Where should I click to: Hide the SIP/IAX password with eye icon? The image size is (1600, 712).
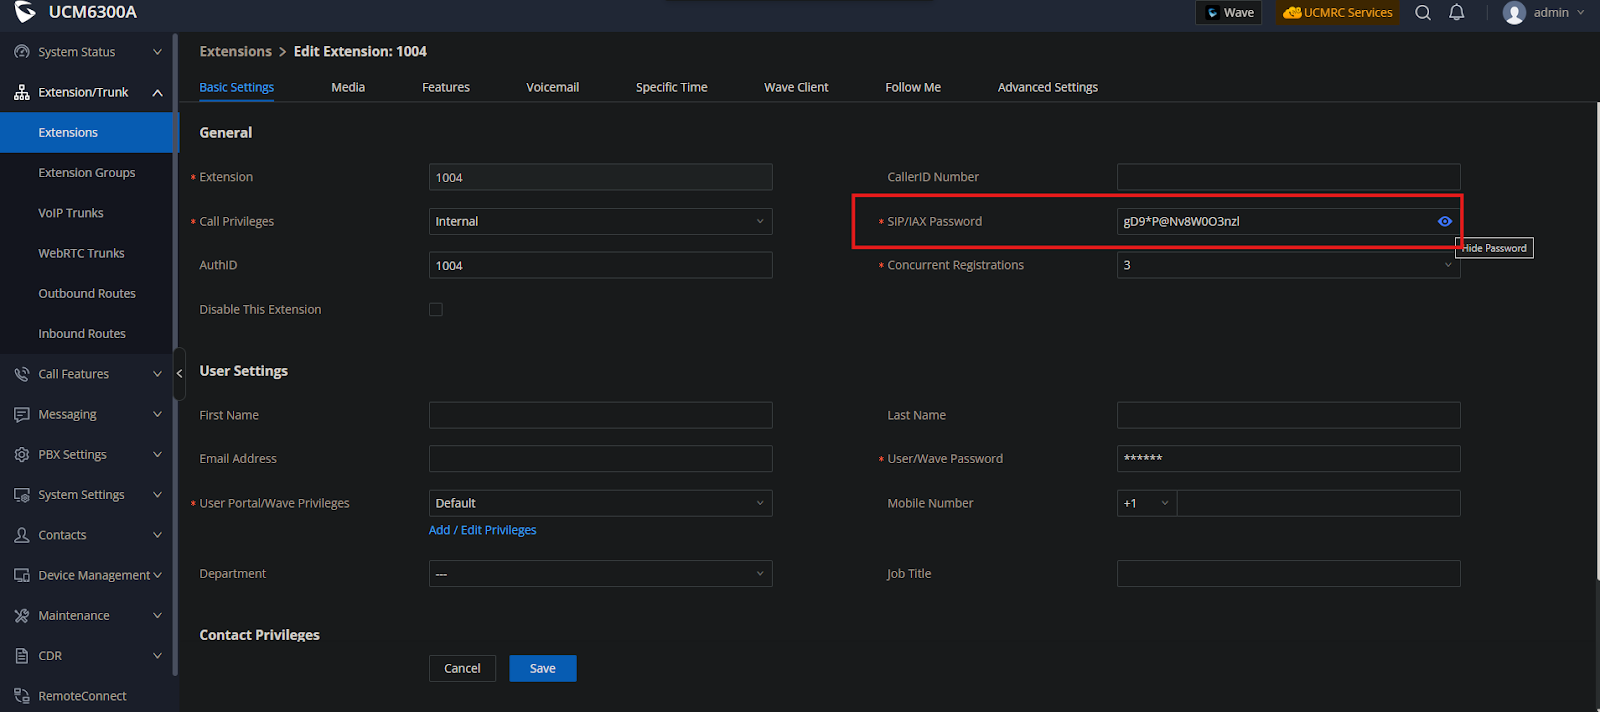coord(1445,222)
